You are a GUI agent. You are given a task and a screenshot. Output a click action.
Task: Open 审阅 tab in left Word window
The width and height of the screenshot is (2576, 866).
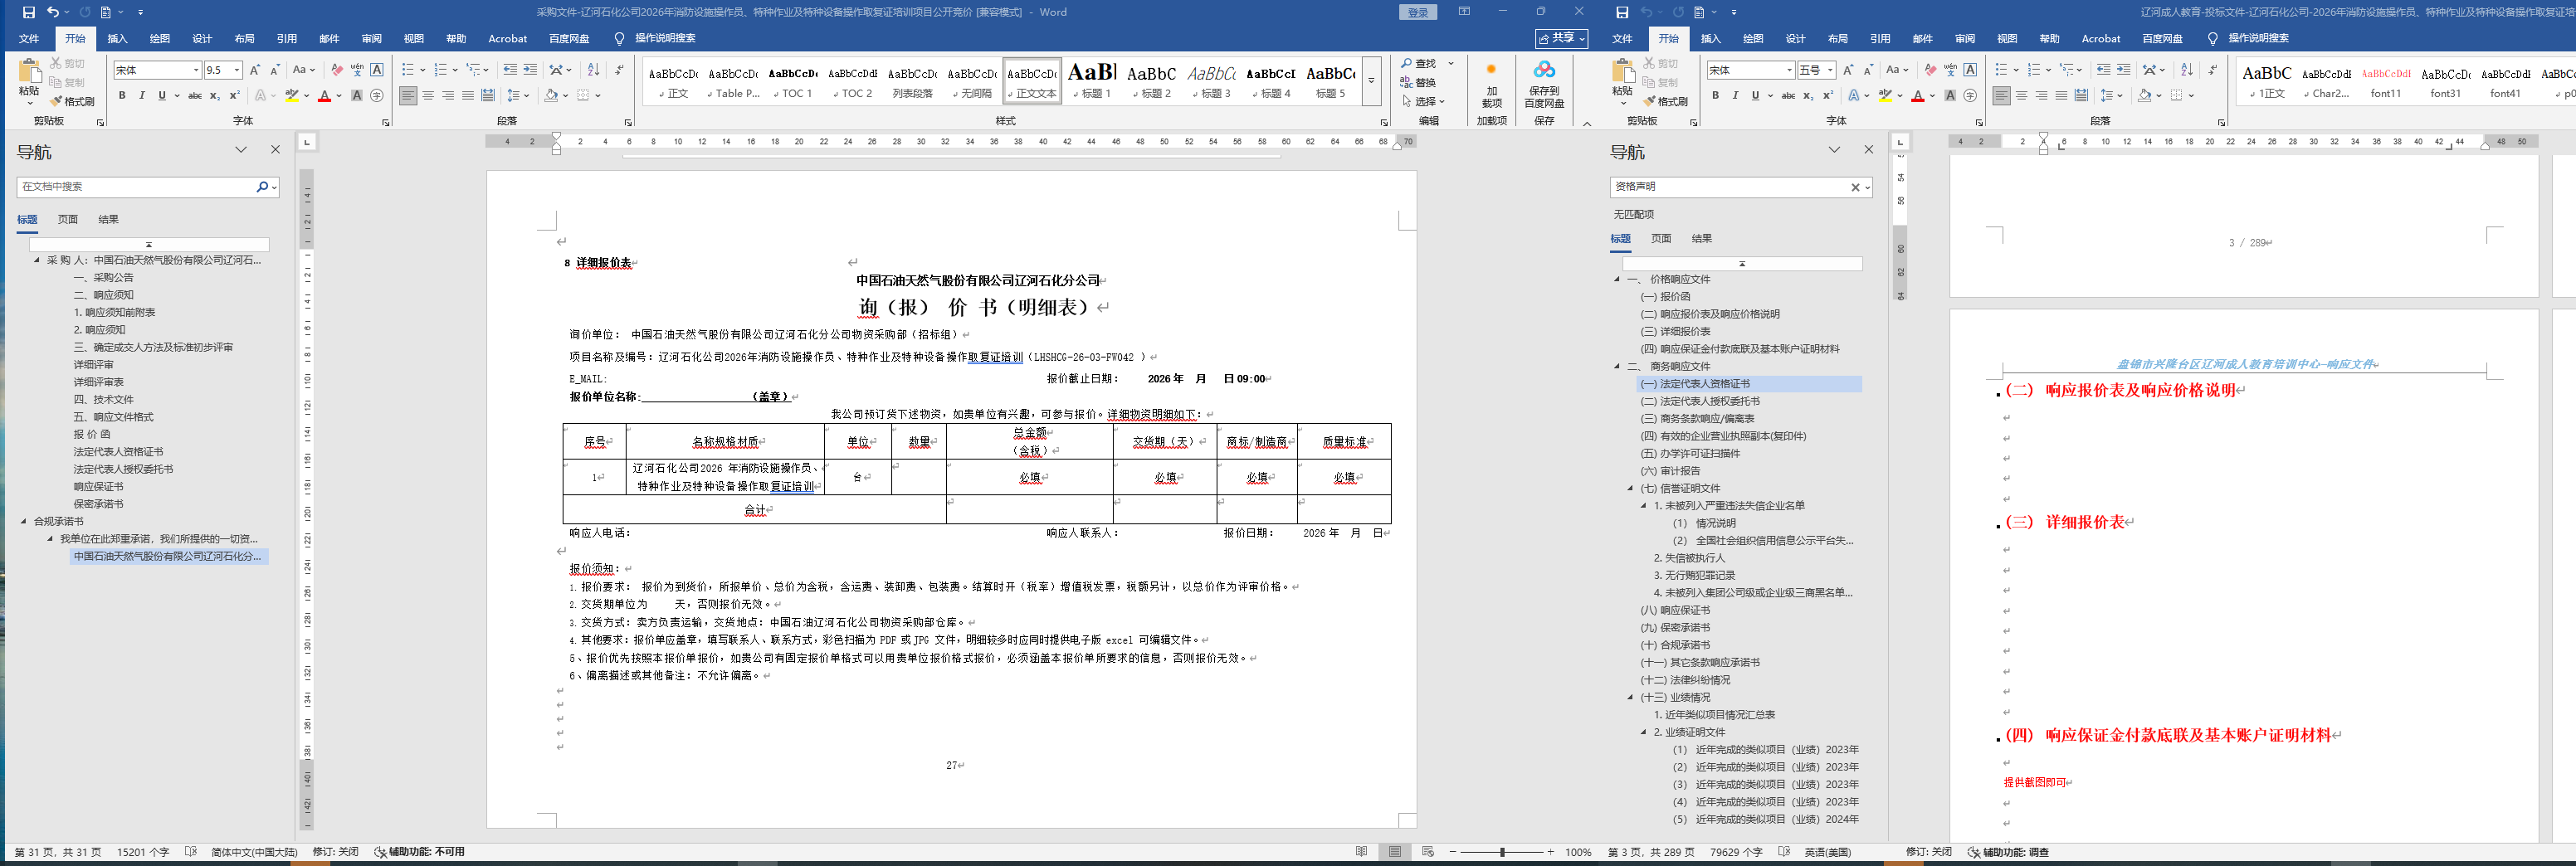(x=372, y=39)
